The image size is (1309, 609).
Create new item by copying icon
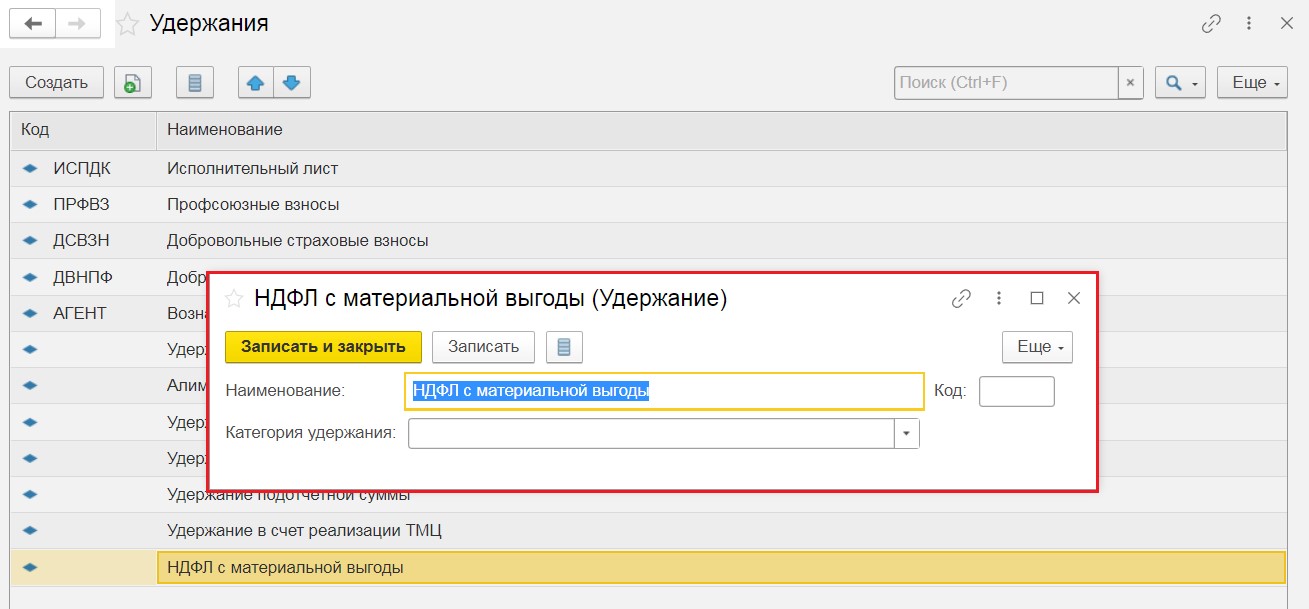[x=133, y=83]
